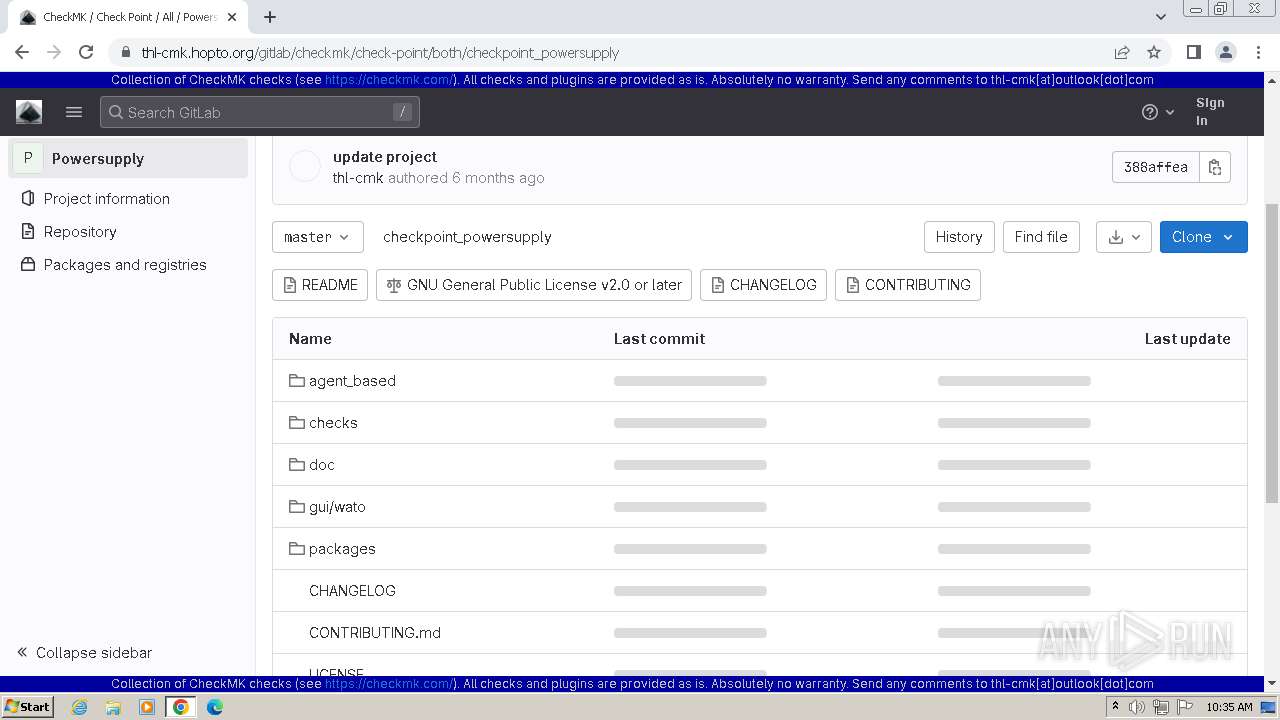View the GNU General Public License link
The image size is (1280, 720).
534,285
